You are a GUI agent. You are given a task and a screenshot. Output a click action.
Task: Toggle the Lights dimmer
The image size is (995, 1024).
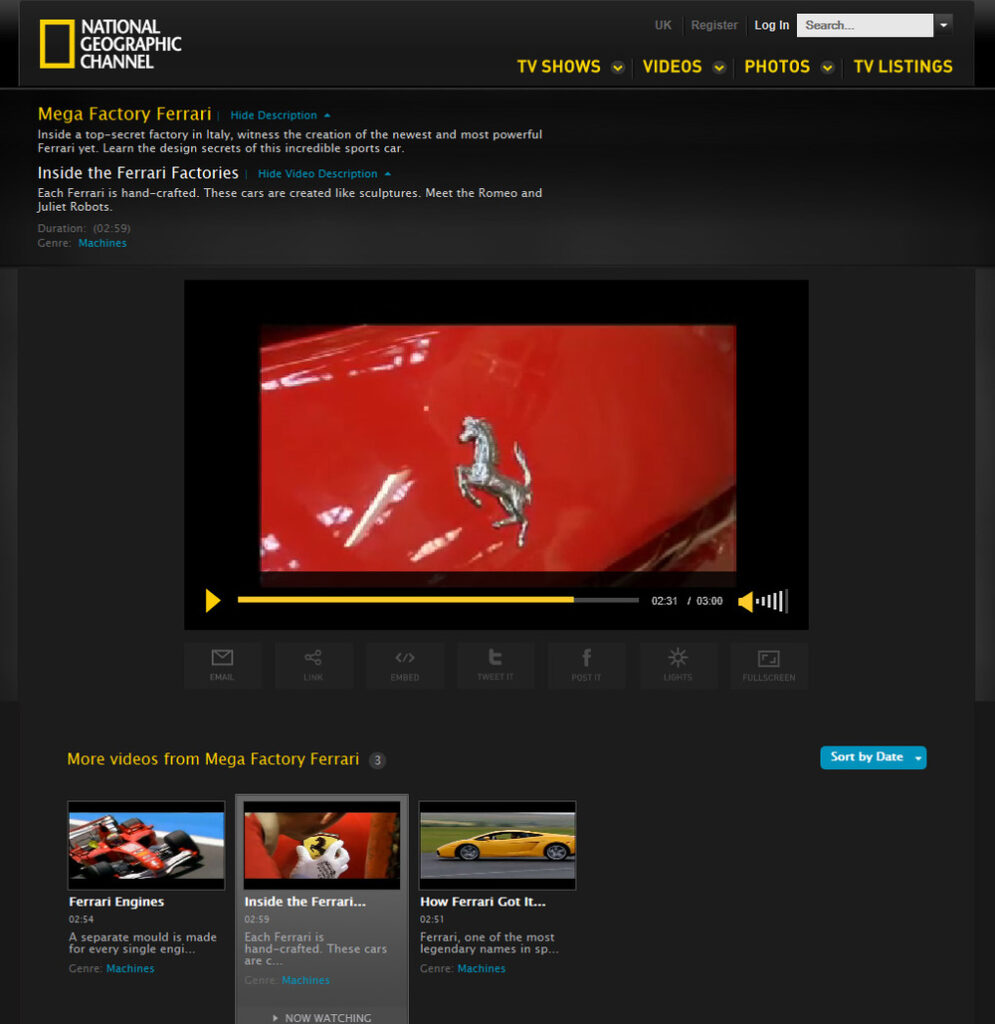(678, 665)
